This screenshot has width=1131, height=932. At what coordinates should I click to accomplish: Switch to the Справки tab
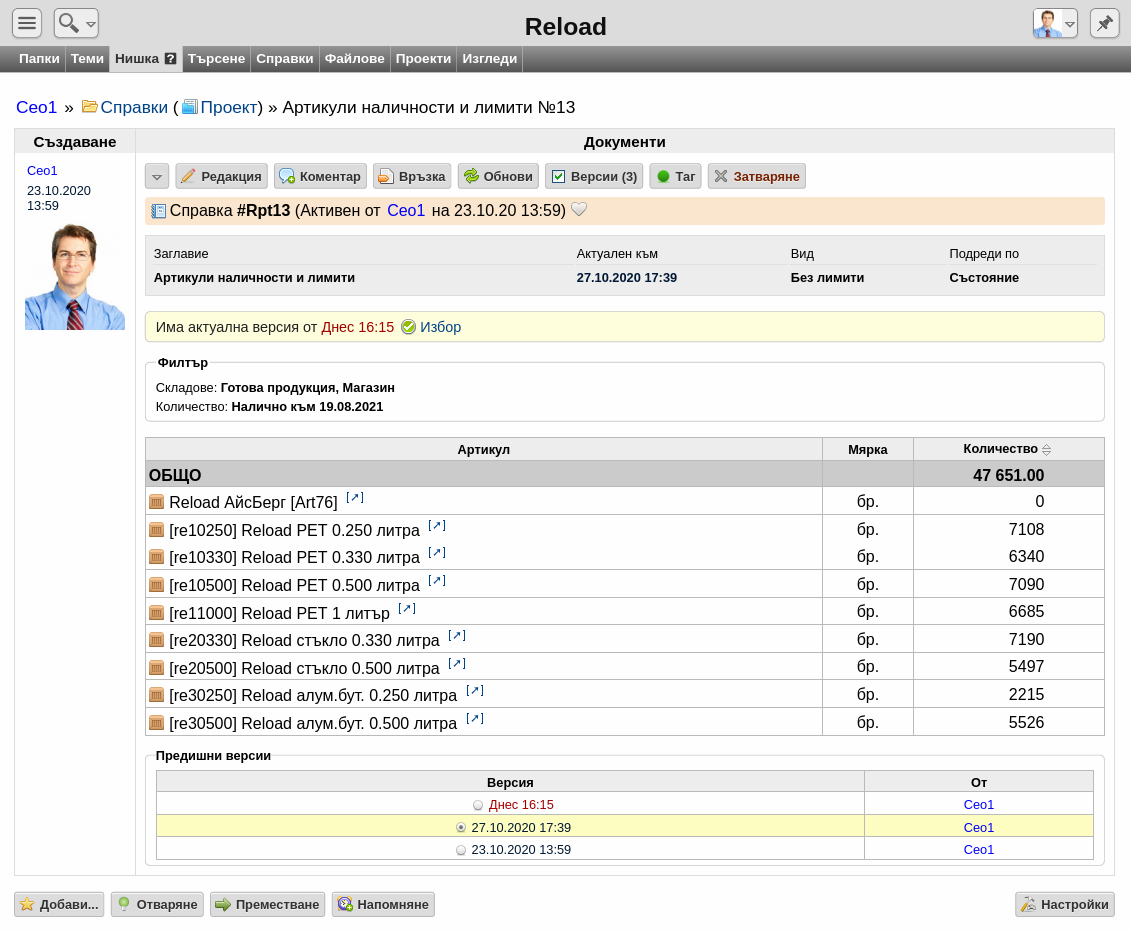click(285, 58)
